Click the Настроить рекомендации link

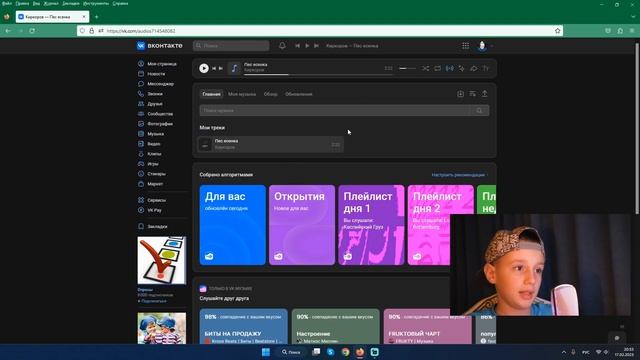tap(459, 175)
